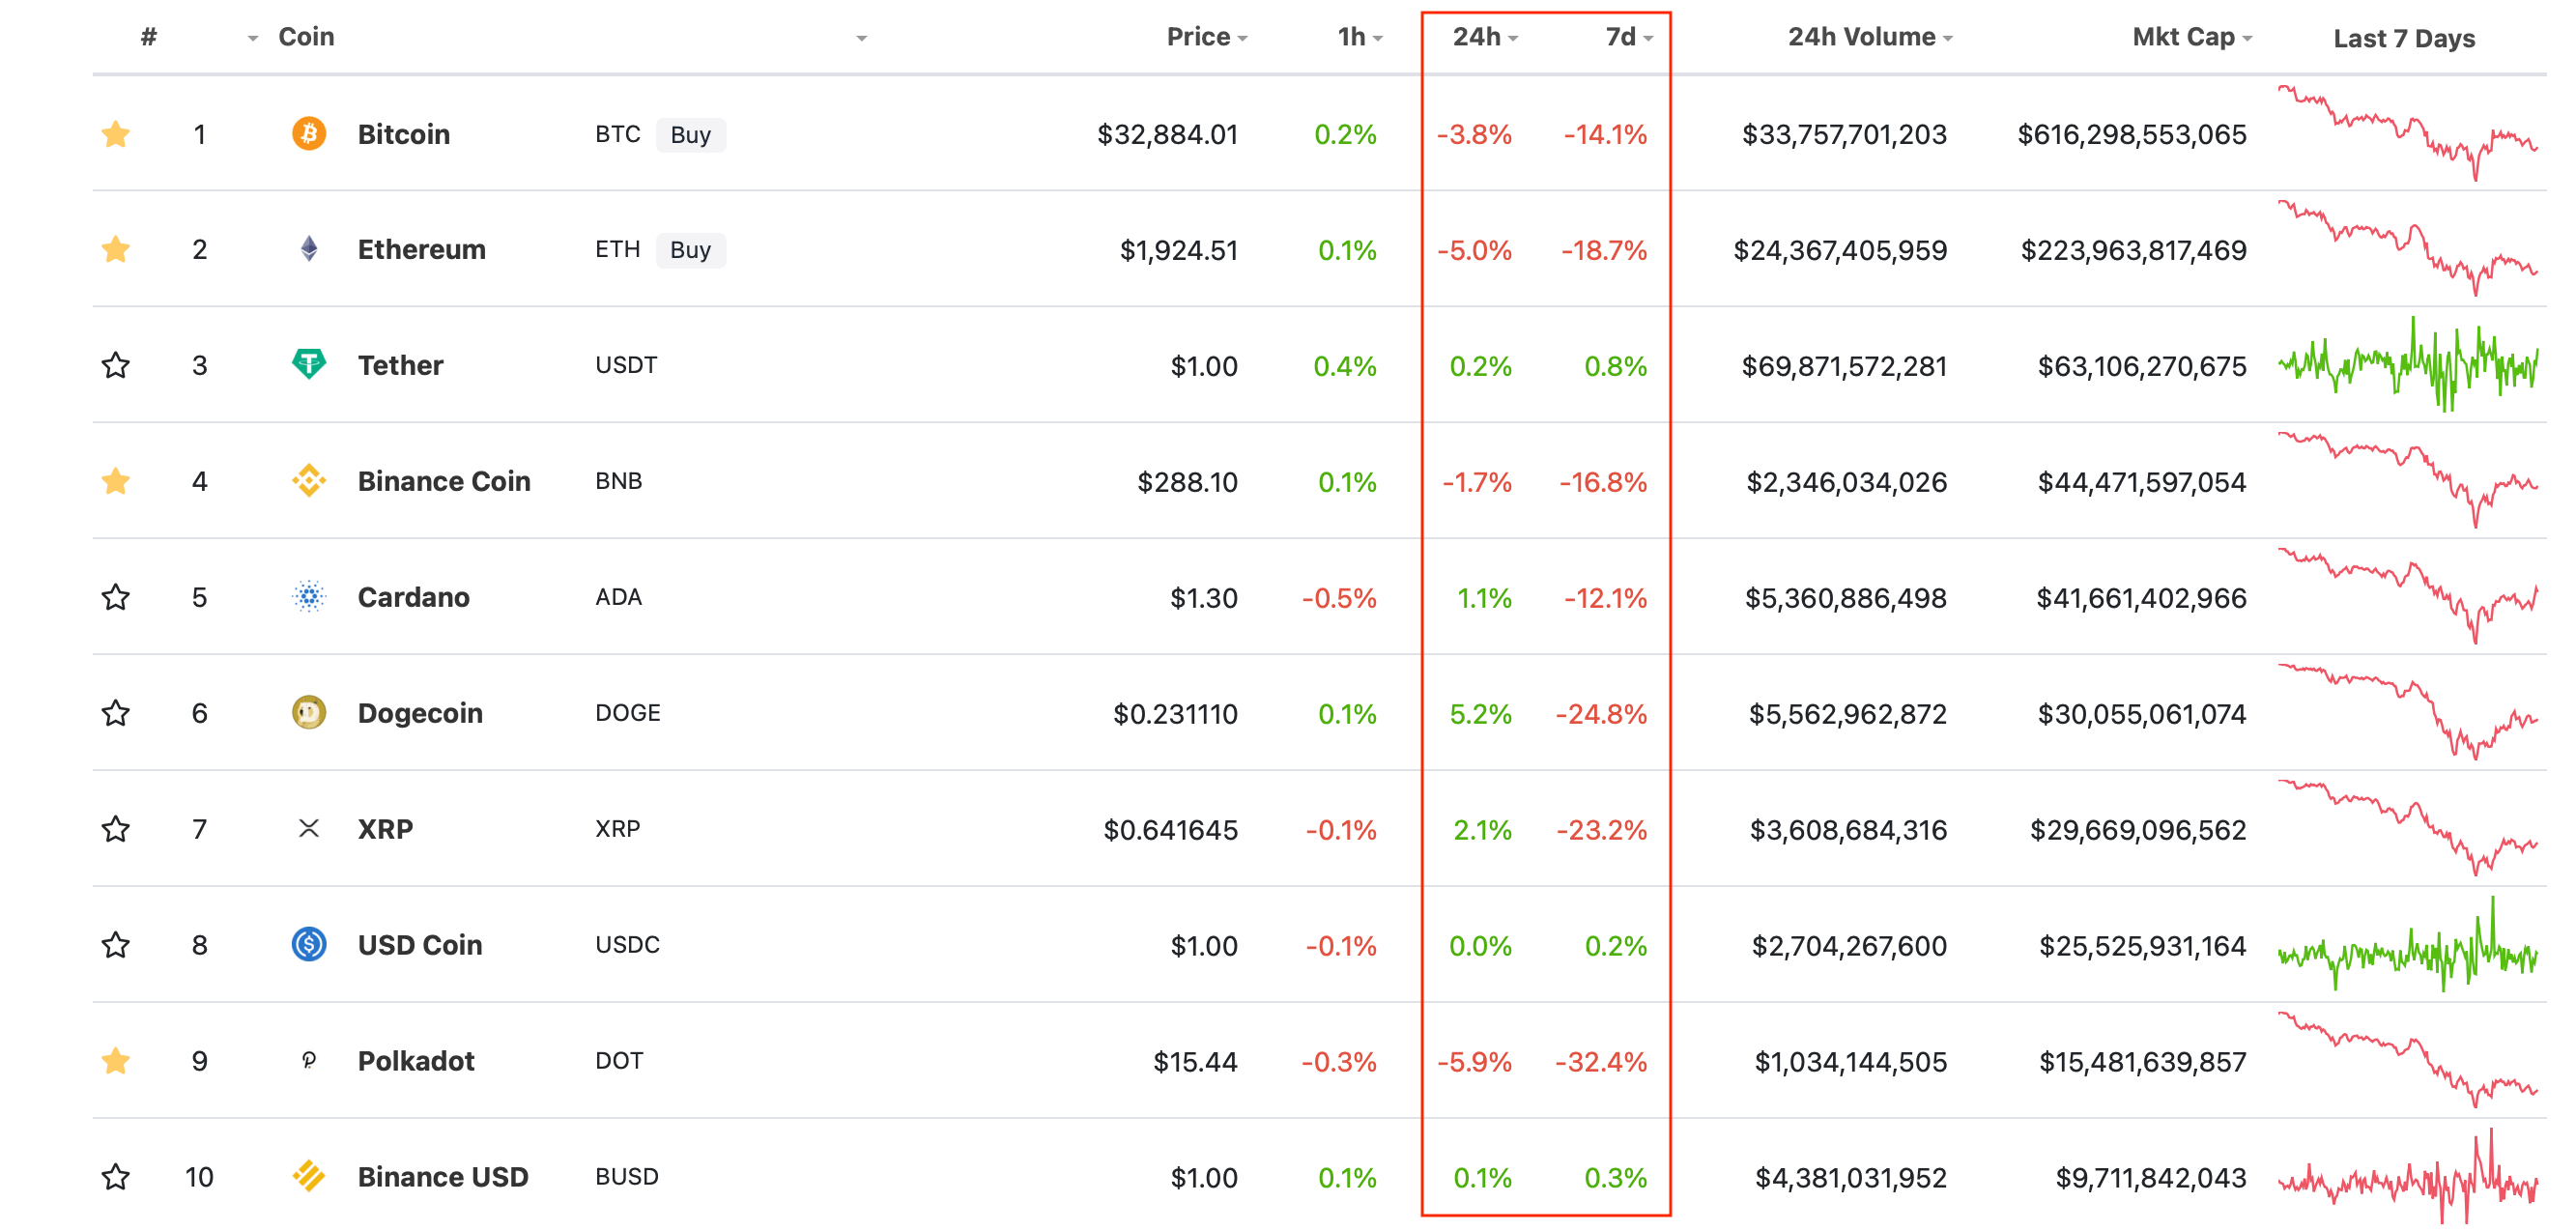
Task: Sort table by Mkt Cap
Action: tap(2191, 37)
